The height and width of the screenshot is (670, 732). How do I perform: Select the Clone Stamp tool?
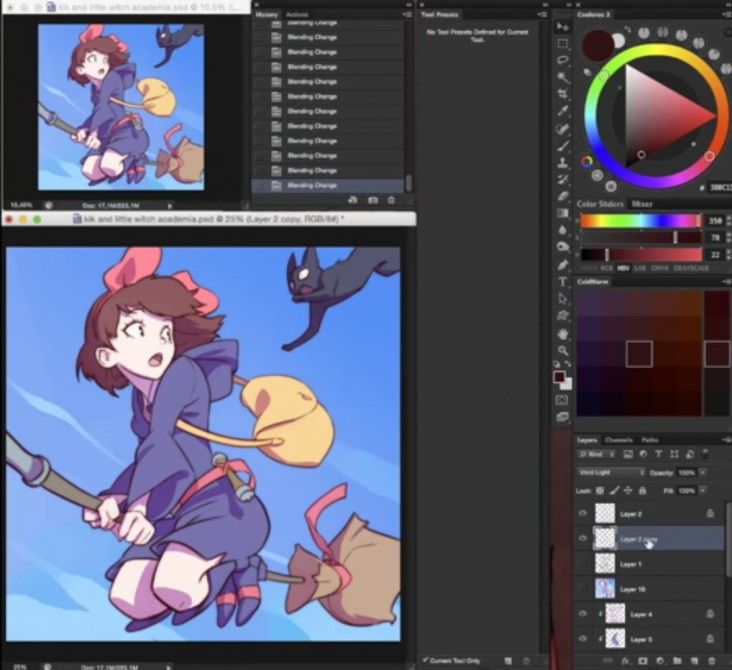[x=563, y=162]
